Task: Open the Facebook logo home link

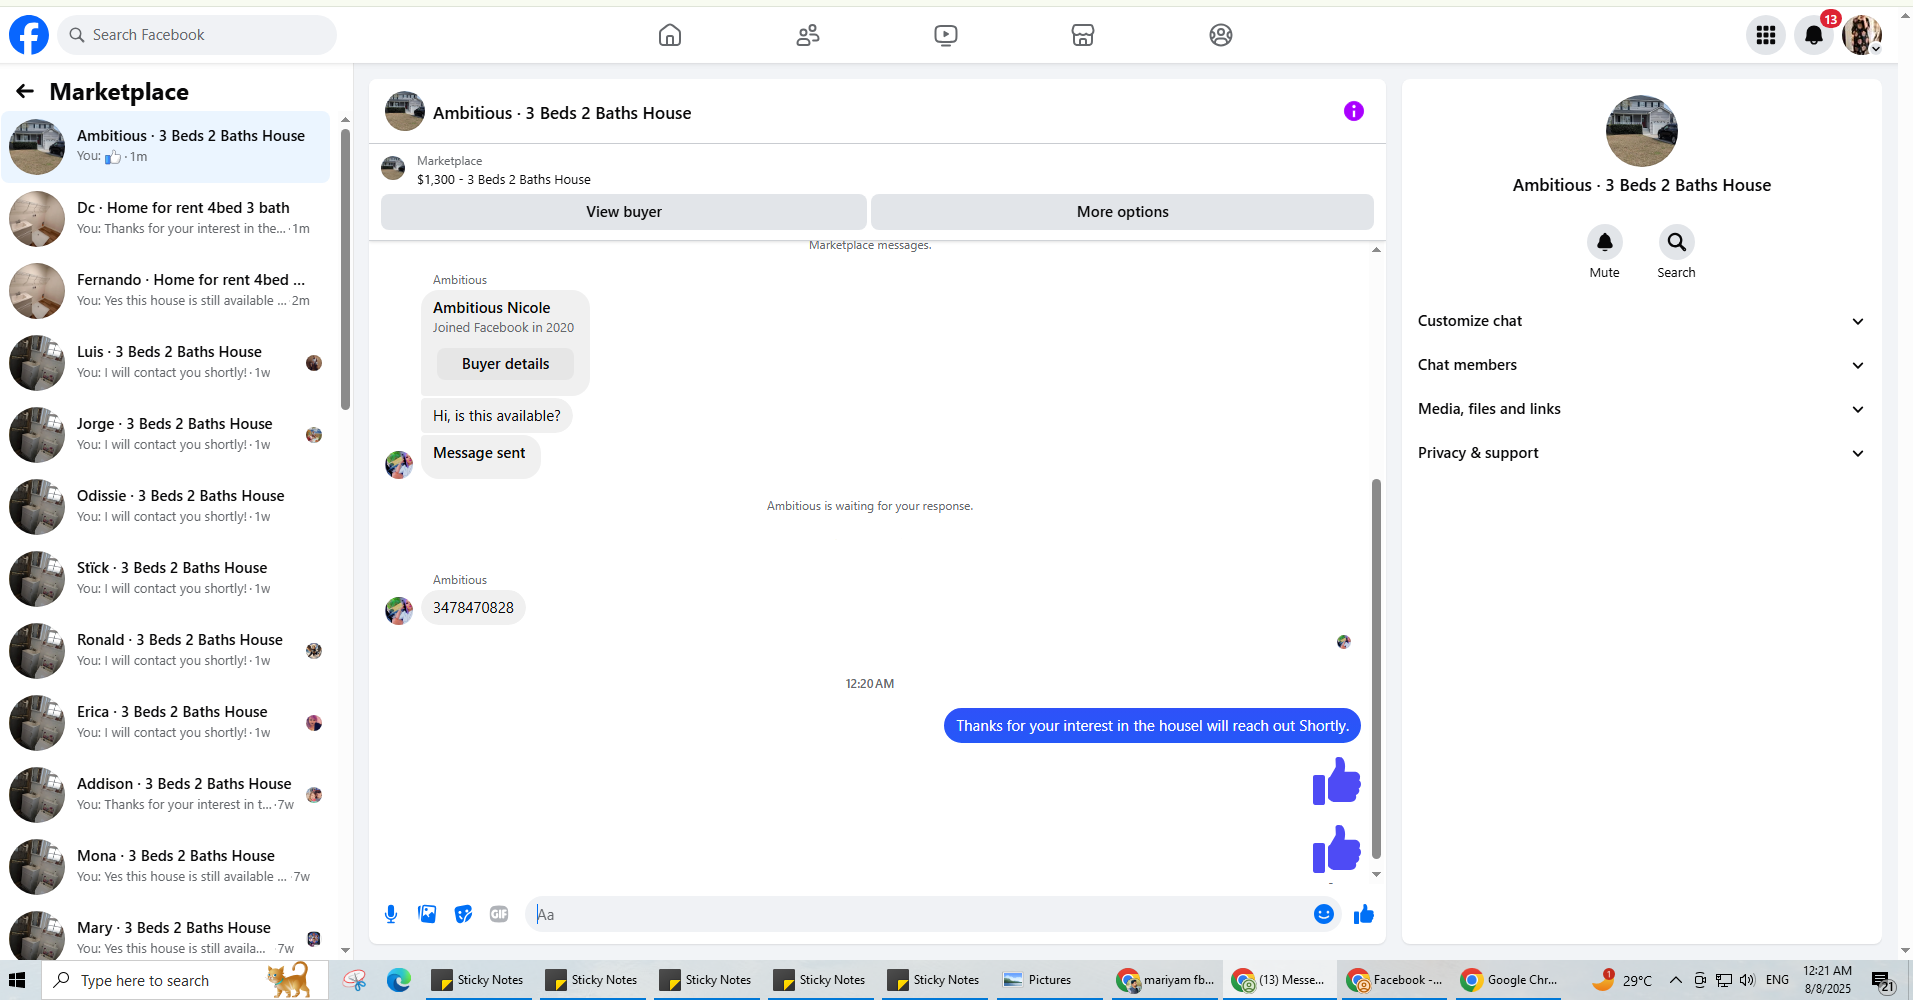Action: click(x=29, y=35)
